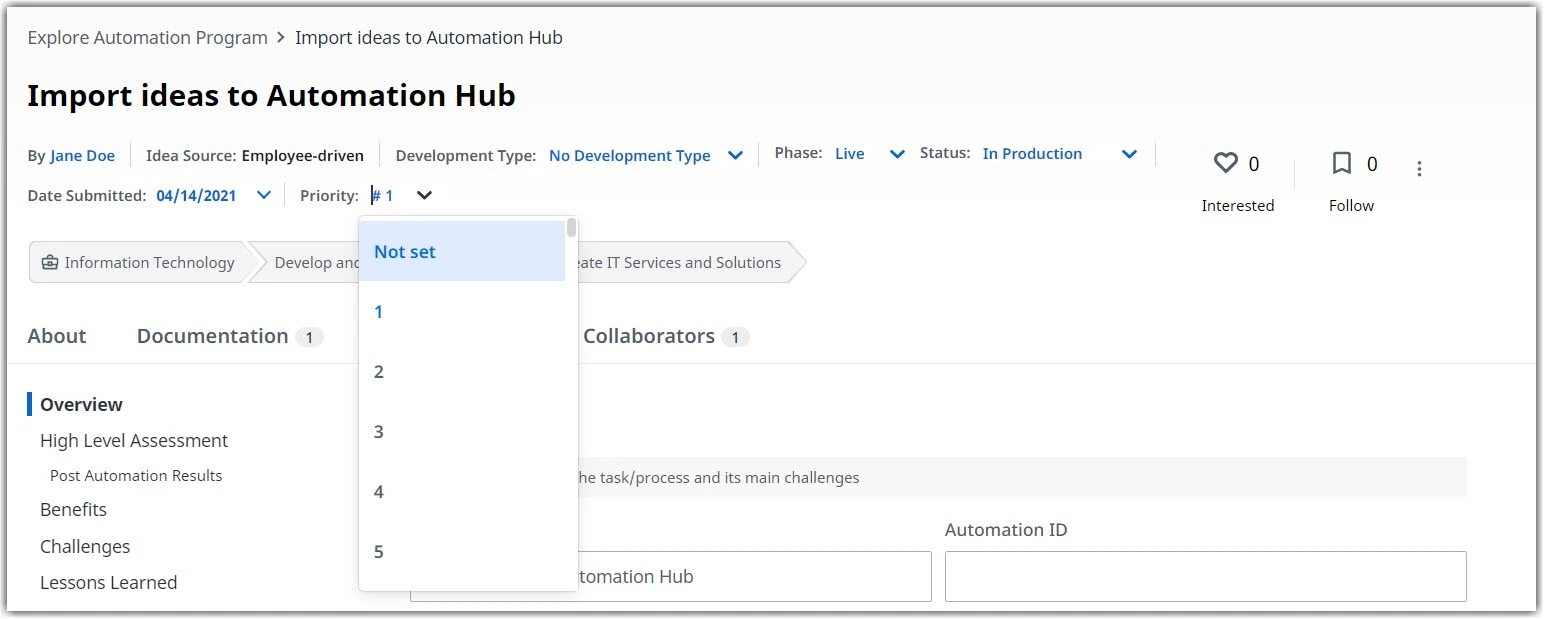Click the Priority '# 1' input value
This screenshot has width=1544, height=619.
[383, 196]
